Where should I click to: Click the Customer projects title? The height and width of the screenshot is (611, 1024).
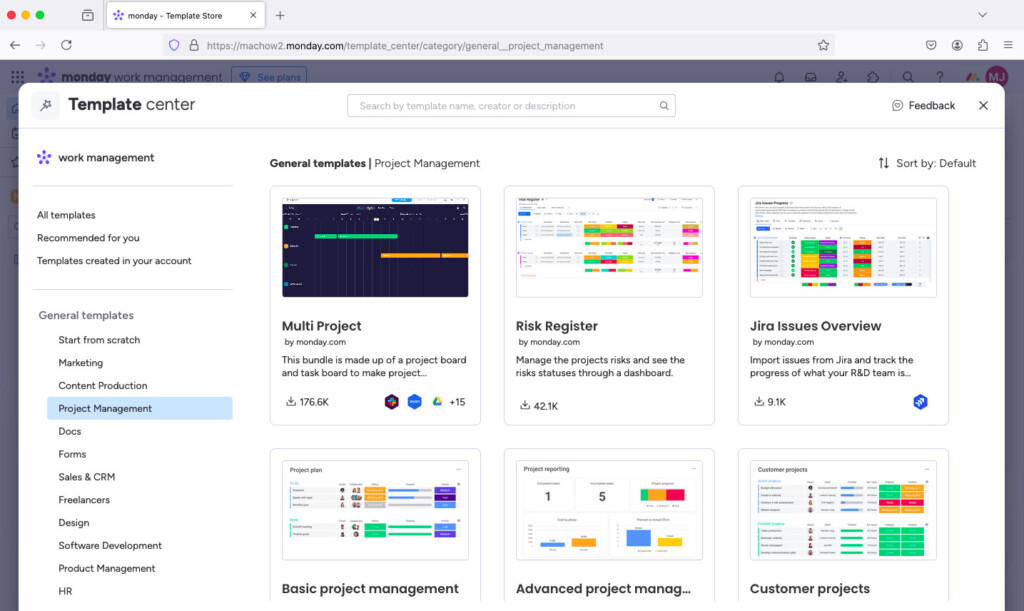[809, 588]
